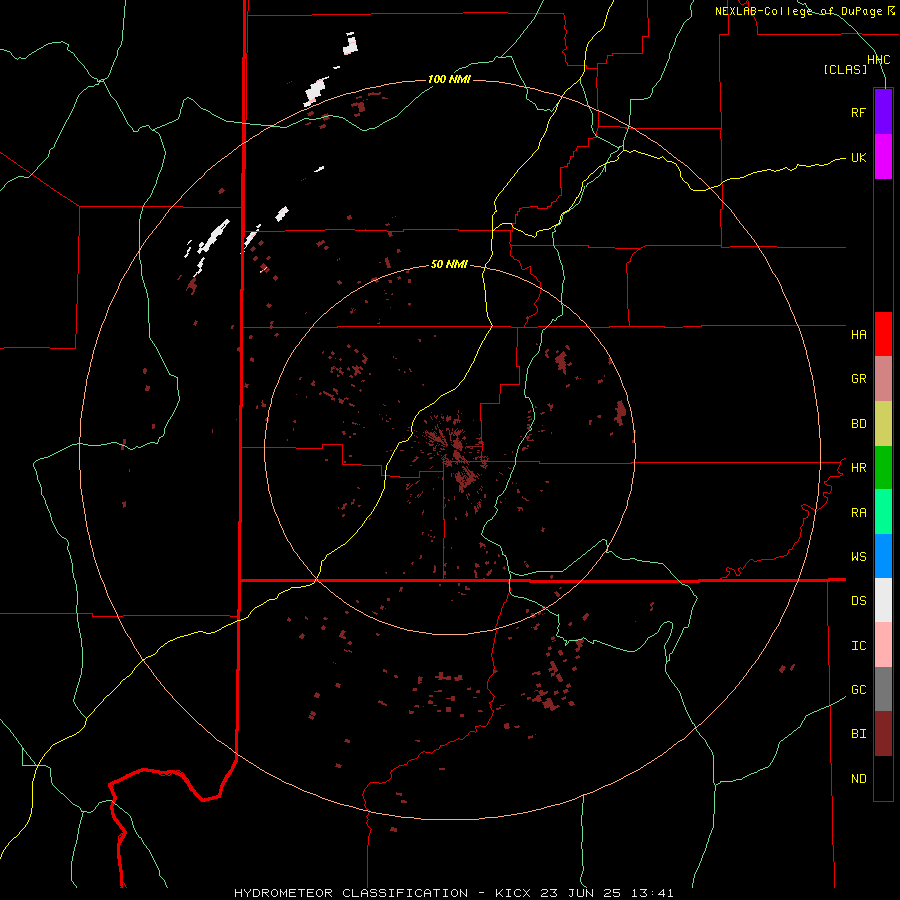
Task: Click the "ND" legend label
Action: (858, 779)
